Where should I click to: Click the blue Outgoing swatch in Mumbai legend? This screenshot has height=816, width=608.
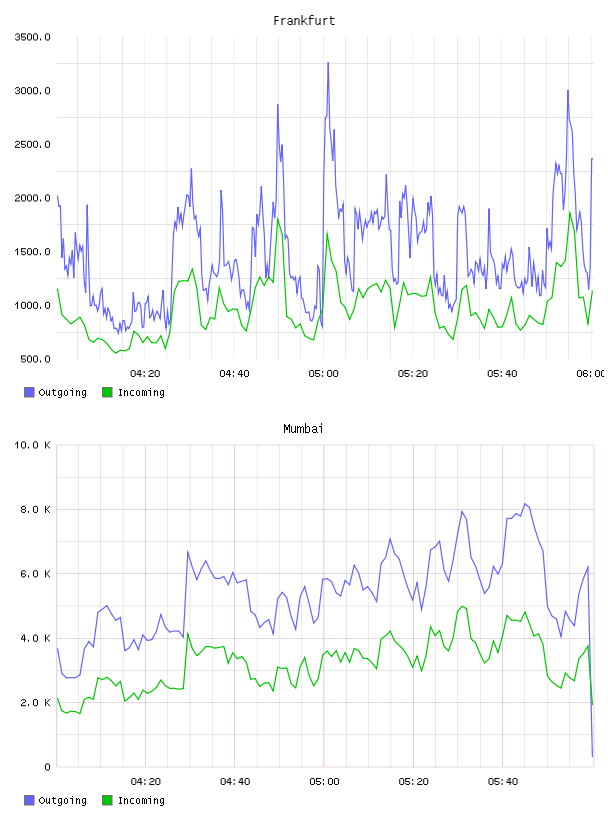pos(29,800)
